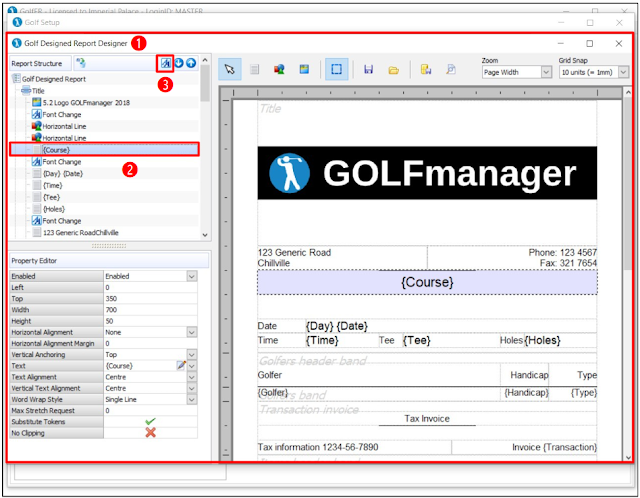Close the Golf Setup window
Image resolution: width=640 pixels, height=498 pixels.
click(x=619, y=22)
